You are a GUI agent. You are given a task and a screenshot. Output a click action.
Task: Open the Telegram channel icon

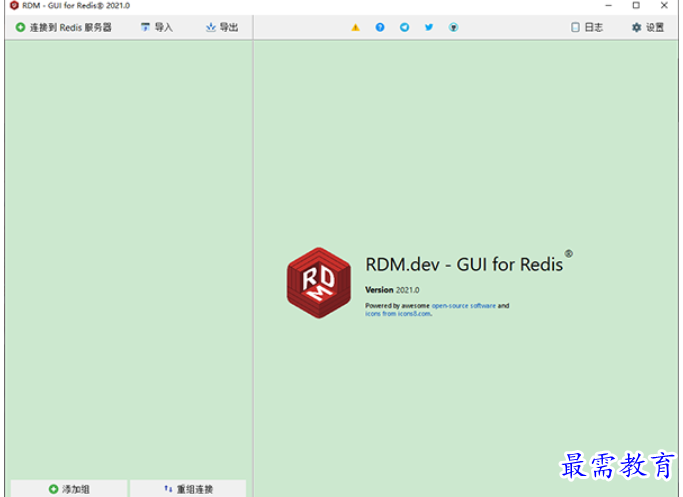coord(404,27)
